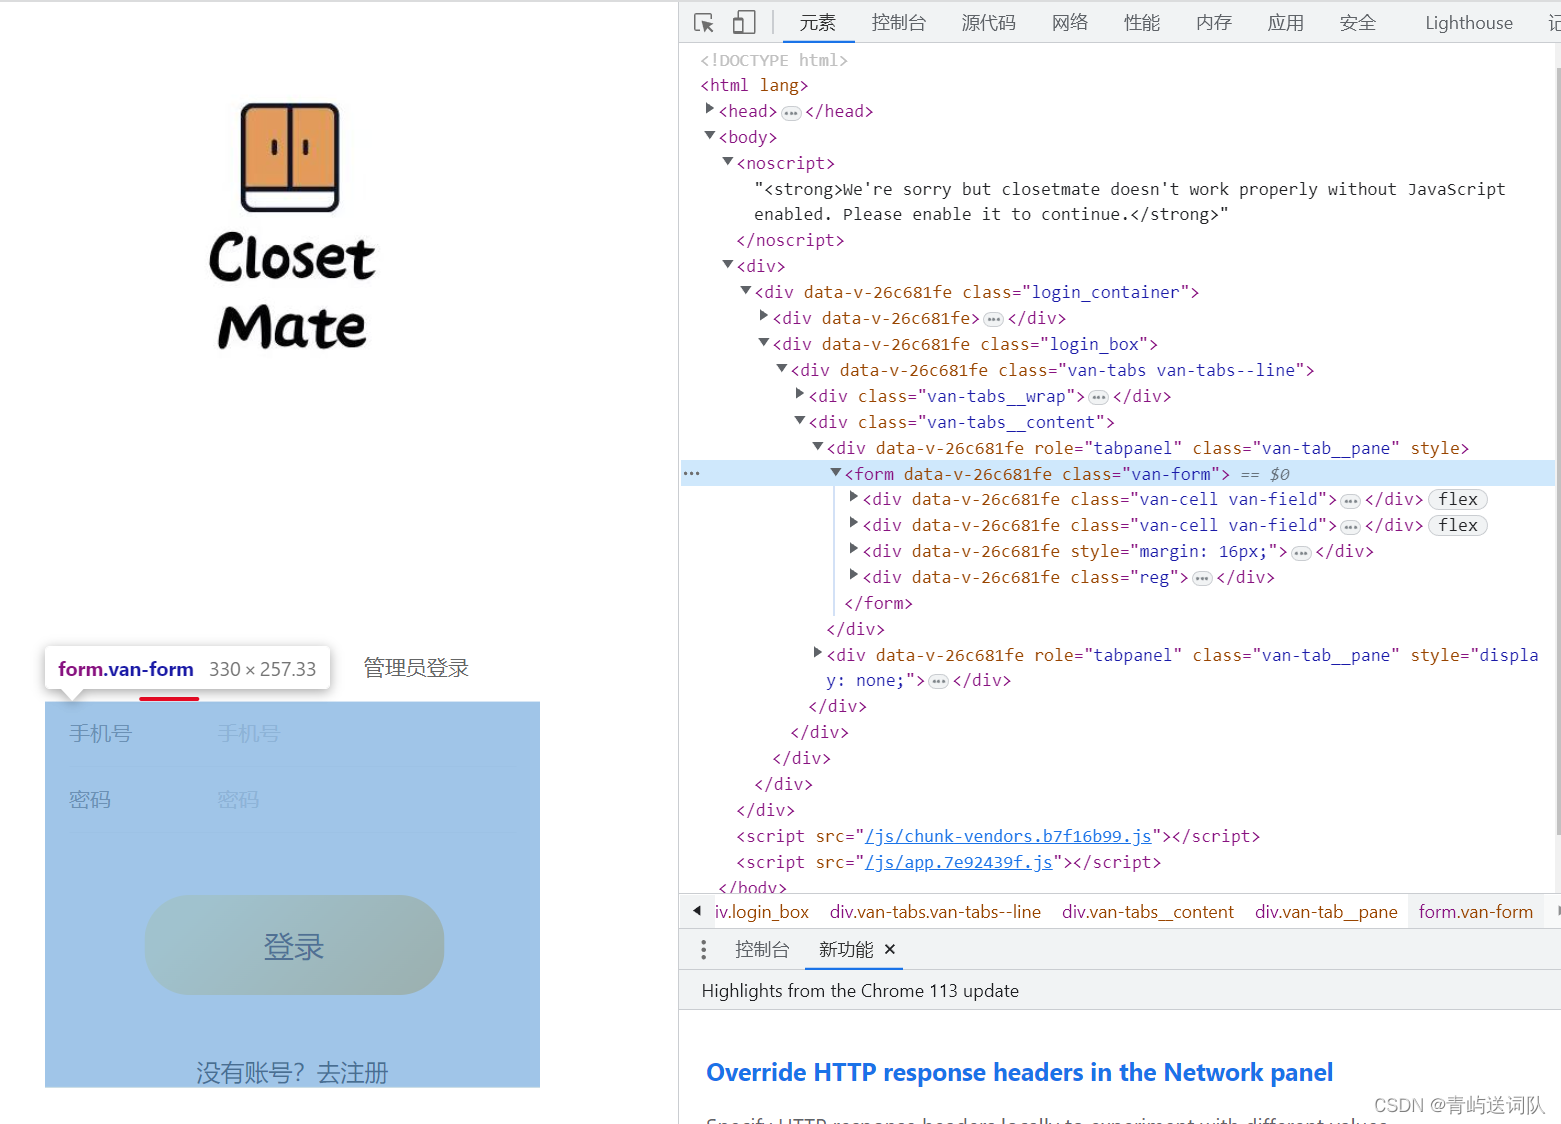Click flex badge on first van-field
The height and width of the screenshot is (1124, 1561).
tap(1458, 499)
